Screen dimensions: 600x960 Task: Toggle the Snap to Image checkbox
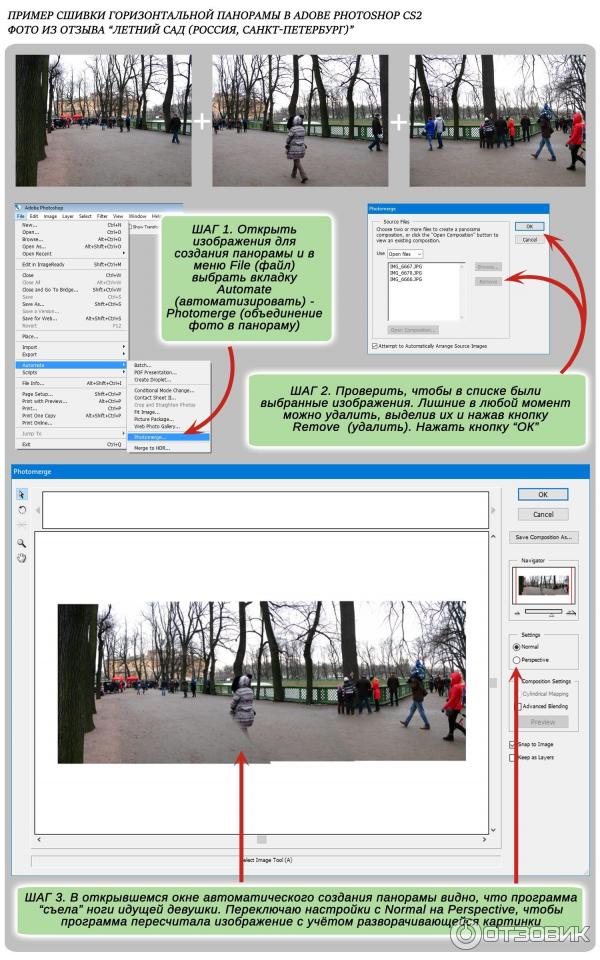513,744
